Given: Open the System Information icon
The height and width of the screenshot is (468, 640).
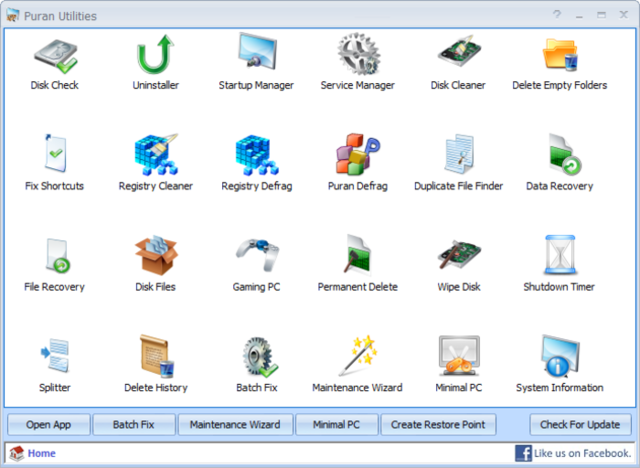Looking at the screenshot, I should (x=560, y=355).
